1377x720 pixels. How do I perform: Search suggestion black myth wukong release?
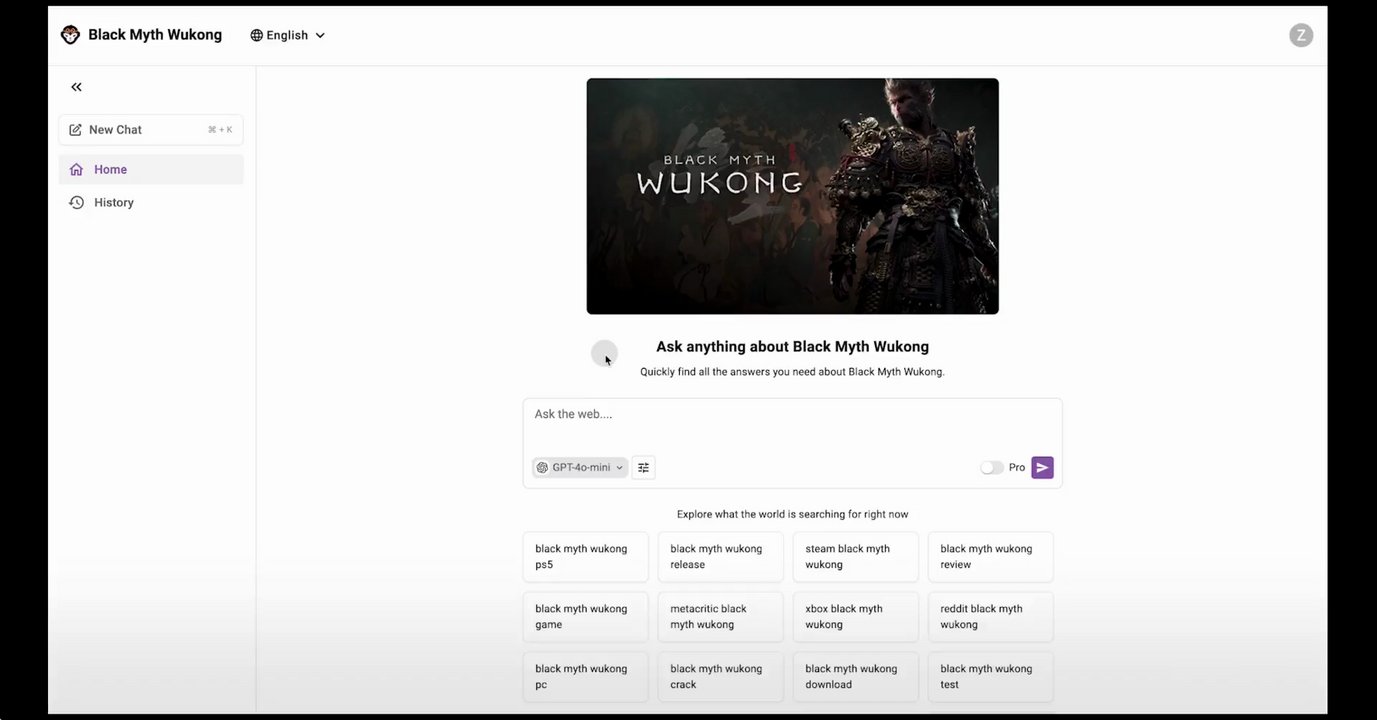[720, 557]
